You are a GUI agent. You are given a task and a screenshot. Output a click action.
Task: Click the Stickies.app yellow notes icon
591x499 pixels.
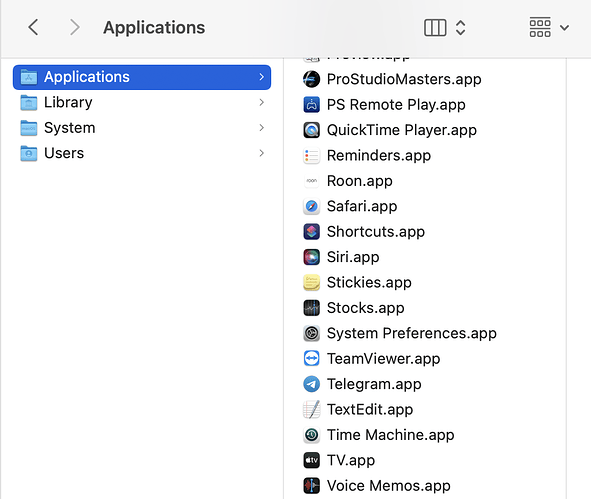(311, 282)
